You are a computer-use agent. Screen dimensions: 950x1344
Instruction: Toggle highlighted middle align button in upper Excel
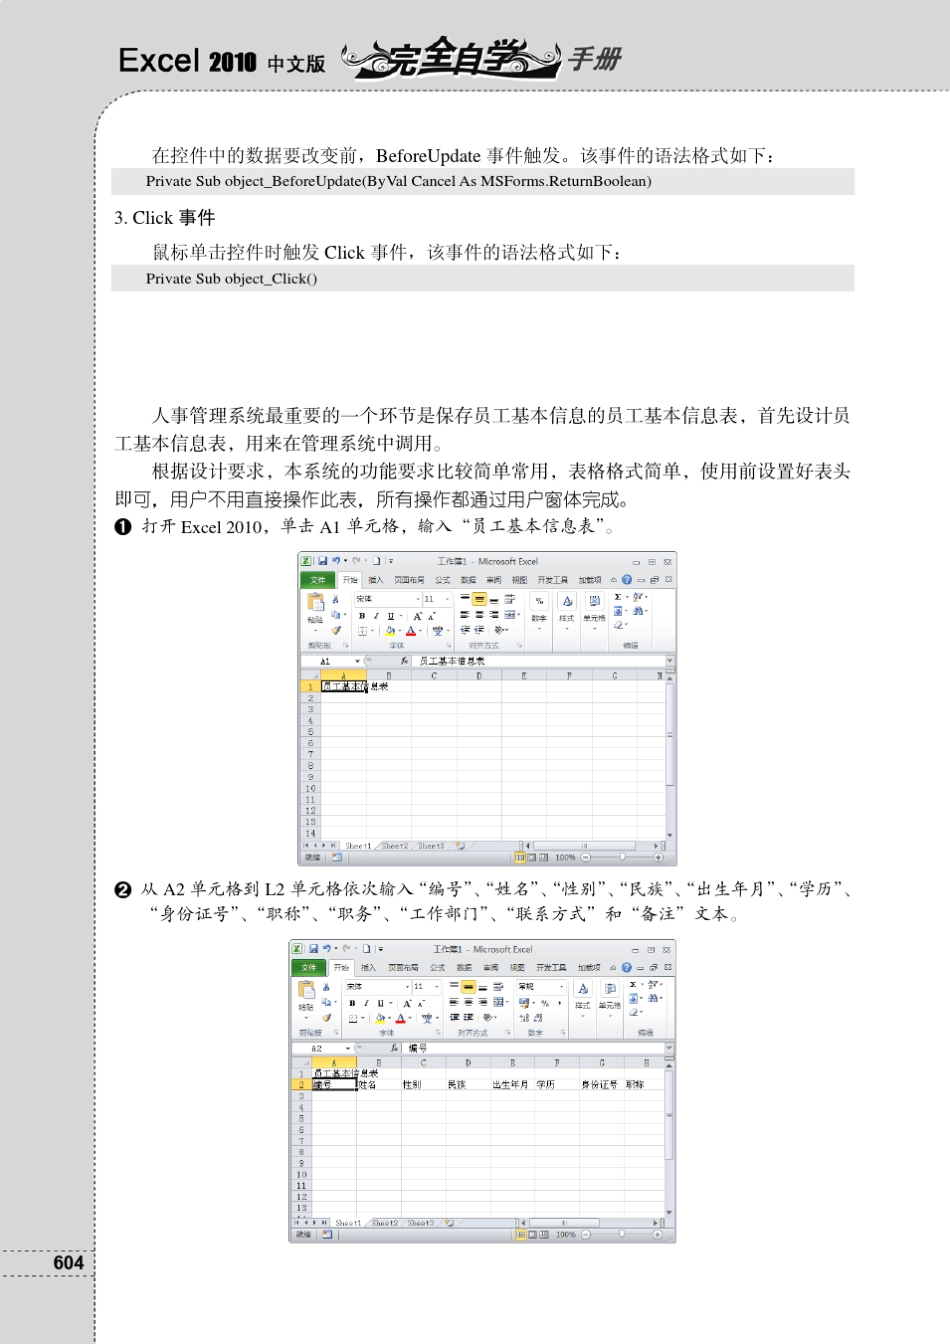click(x=479, y=599)
